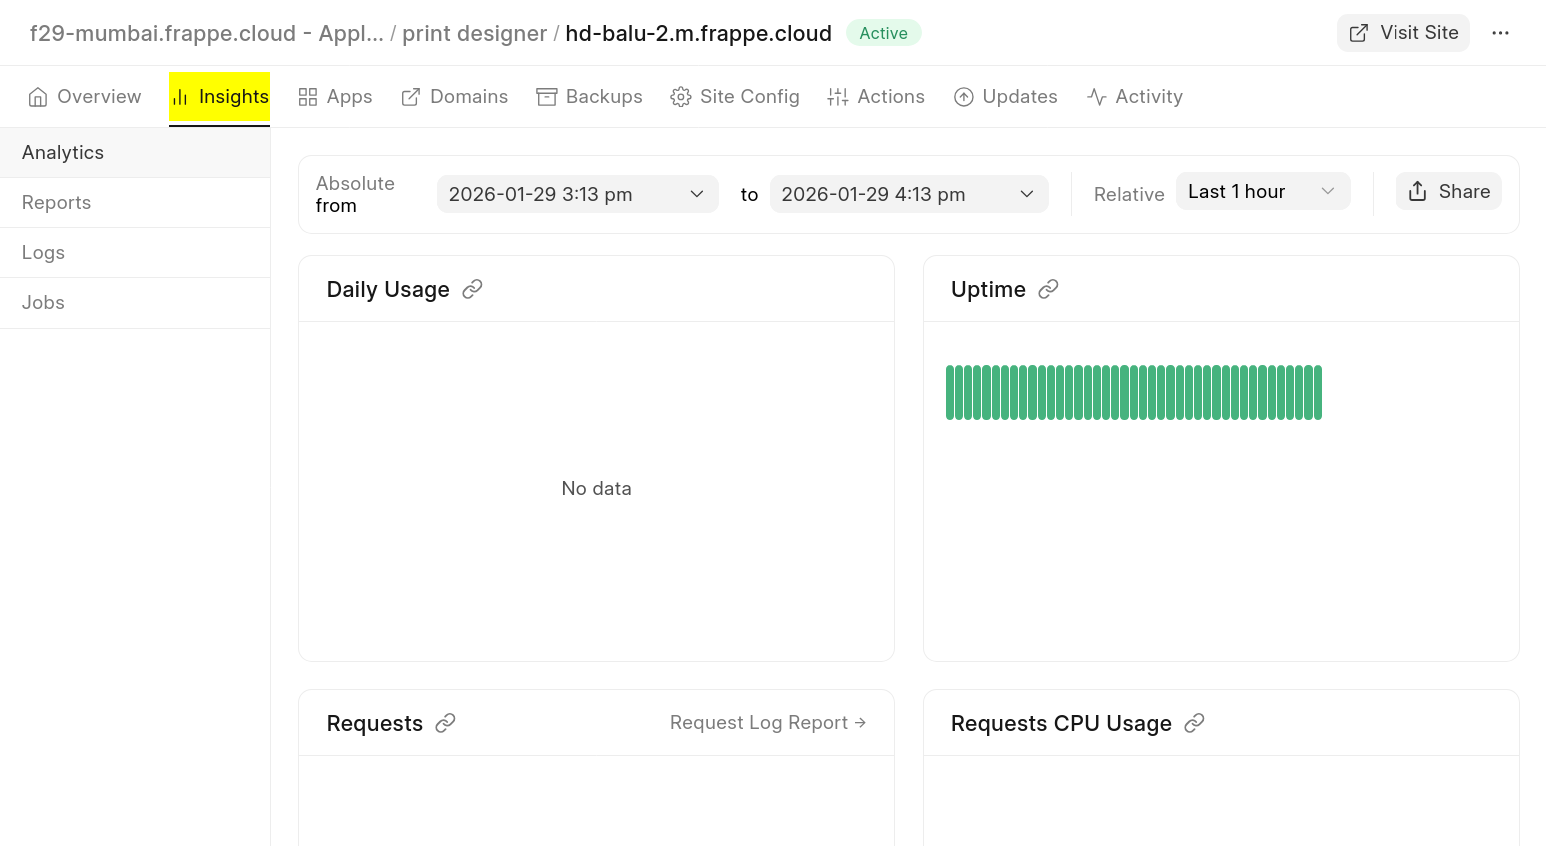Expand the Last 1 hour relative dropdown
This screenshot has height=846, width=1546.
click(x=1262, y=192)
